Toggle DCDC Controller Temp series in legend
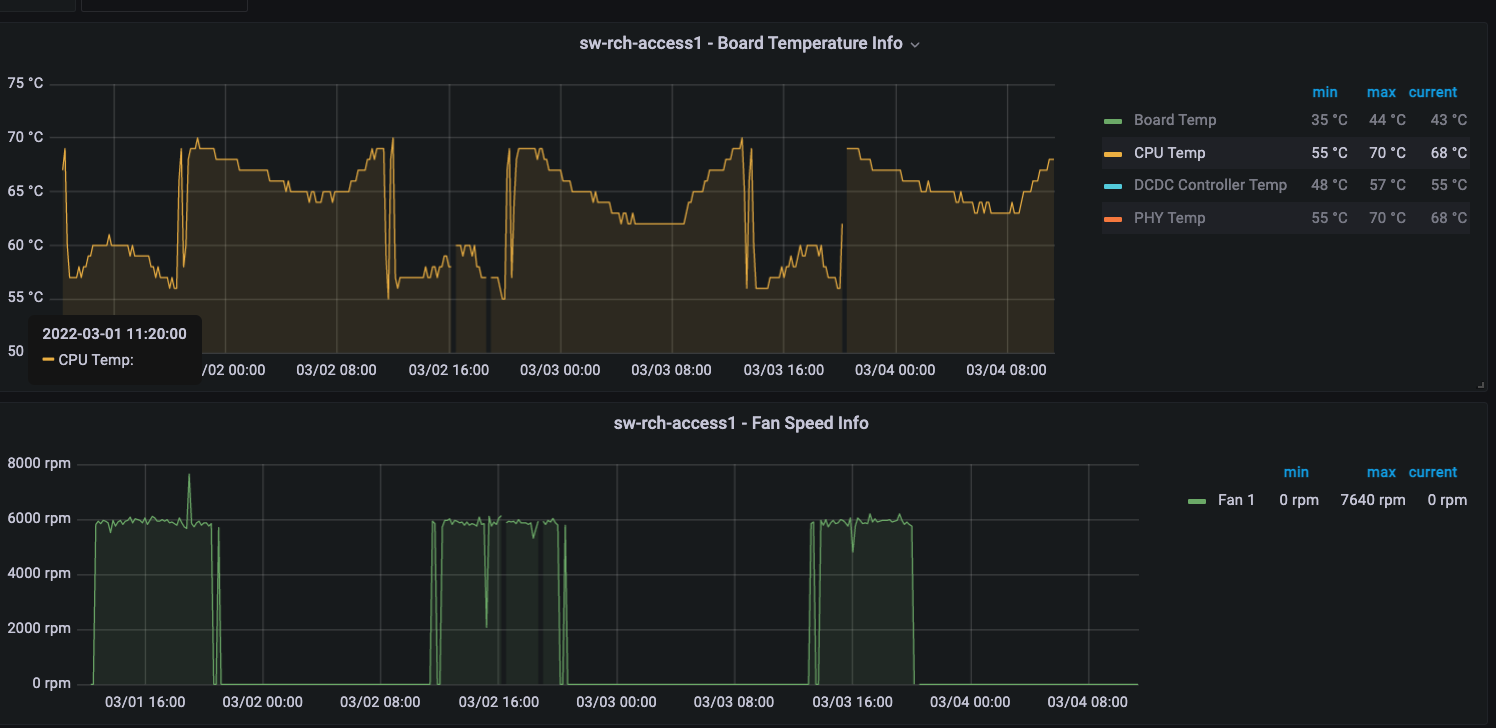 coord(1210,185)
